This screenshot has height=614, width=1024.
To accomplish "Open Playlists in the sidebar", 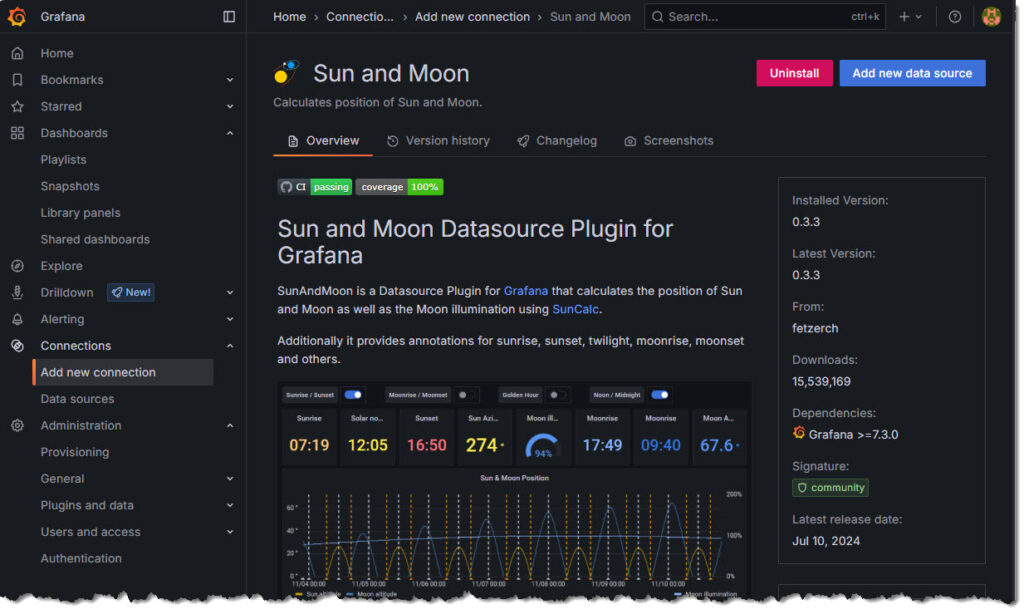I will click(63, 159).
